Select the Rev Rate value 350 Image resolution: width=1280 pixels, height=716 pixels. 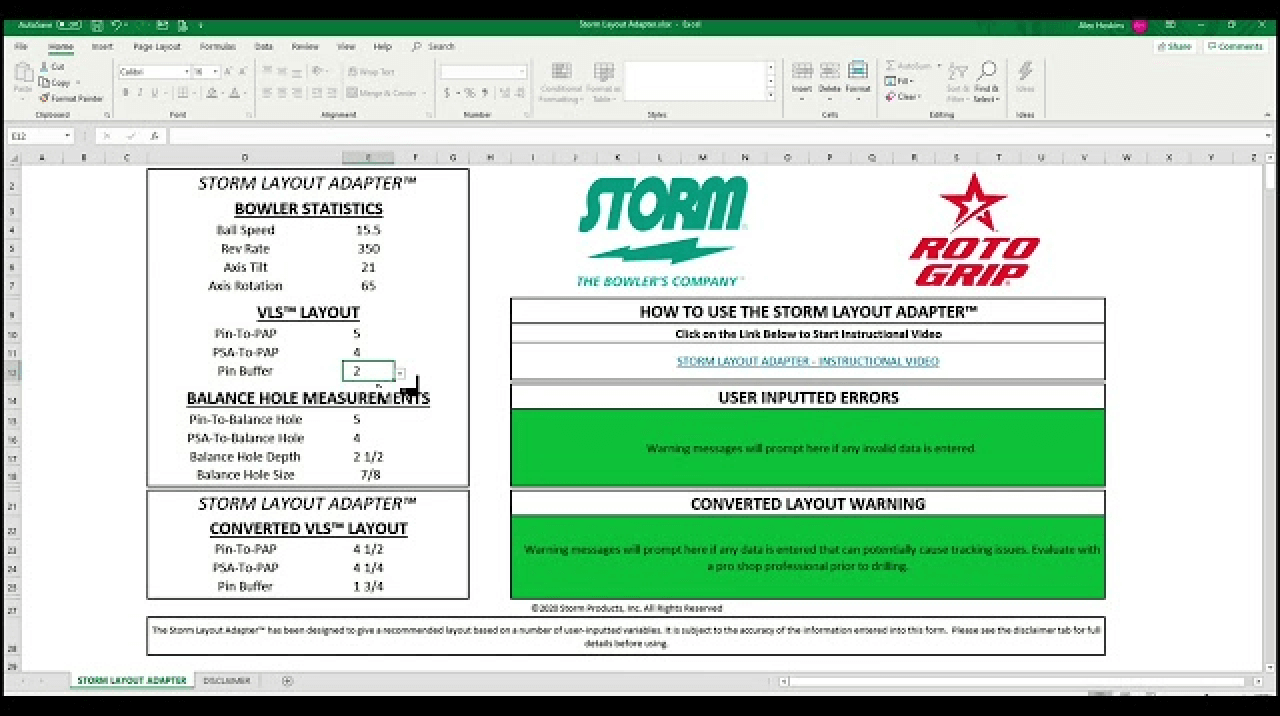[x=368, y=249]
